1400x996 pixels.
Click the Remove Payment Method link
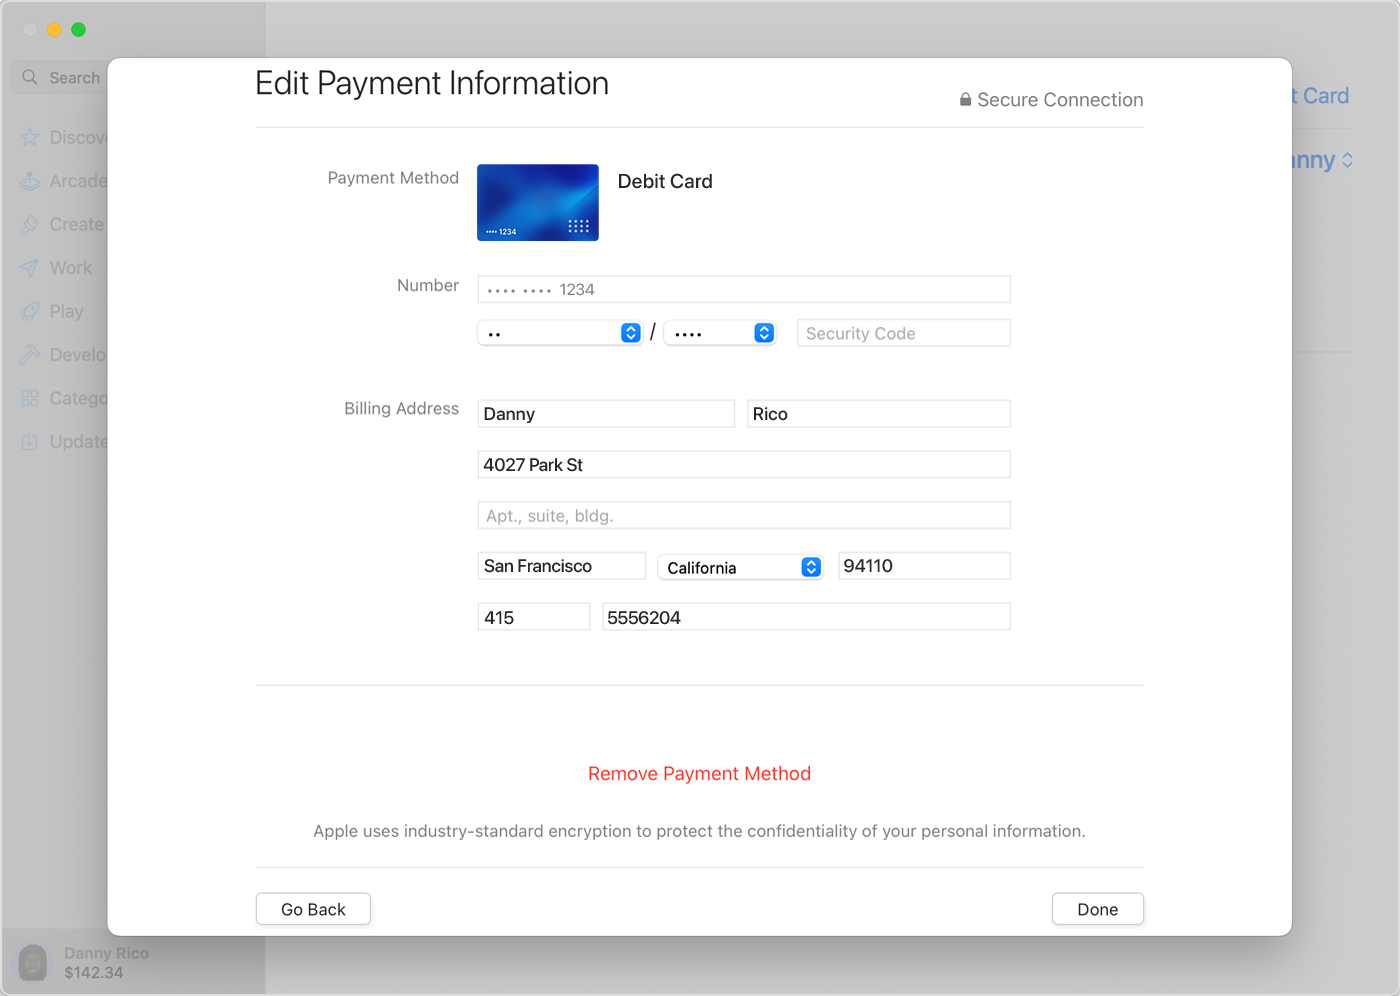click(699, 773)
